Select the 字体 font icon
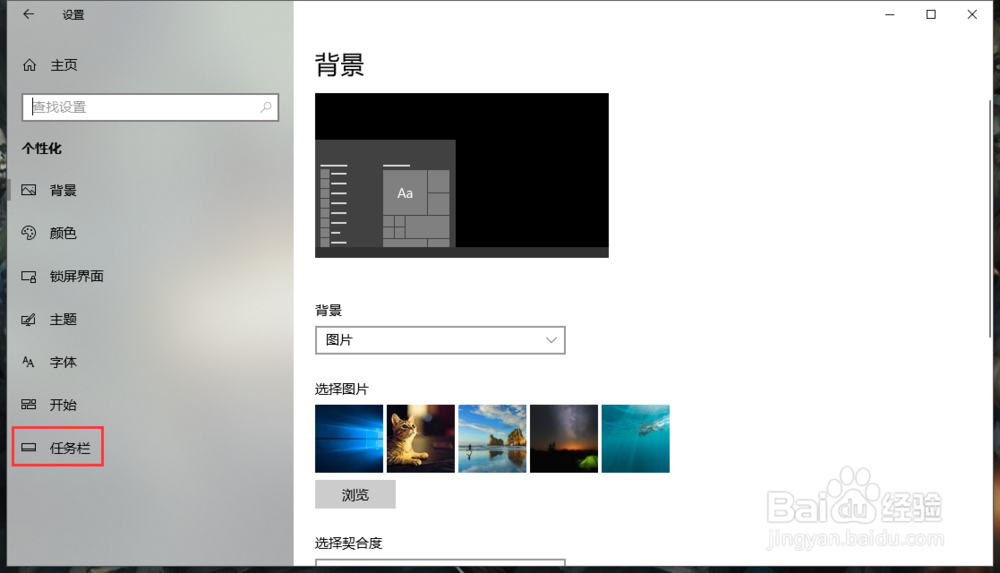1000x573 pixels. point(29,362)
